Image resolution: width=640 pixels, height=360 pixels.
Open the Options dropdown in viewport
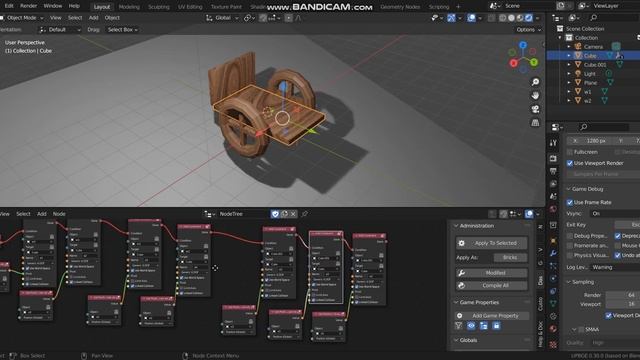529,30
